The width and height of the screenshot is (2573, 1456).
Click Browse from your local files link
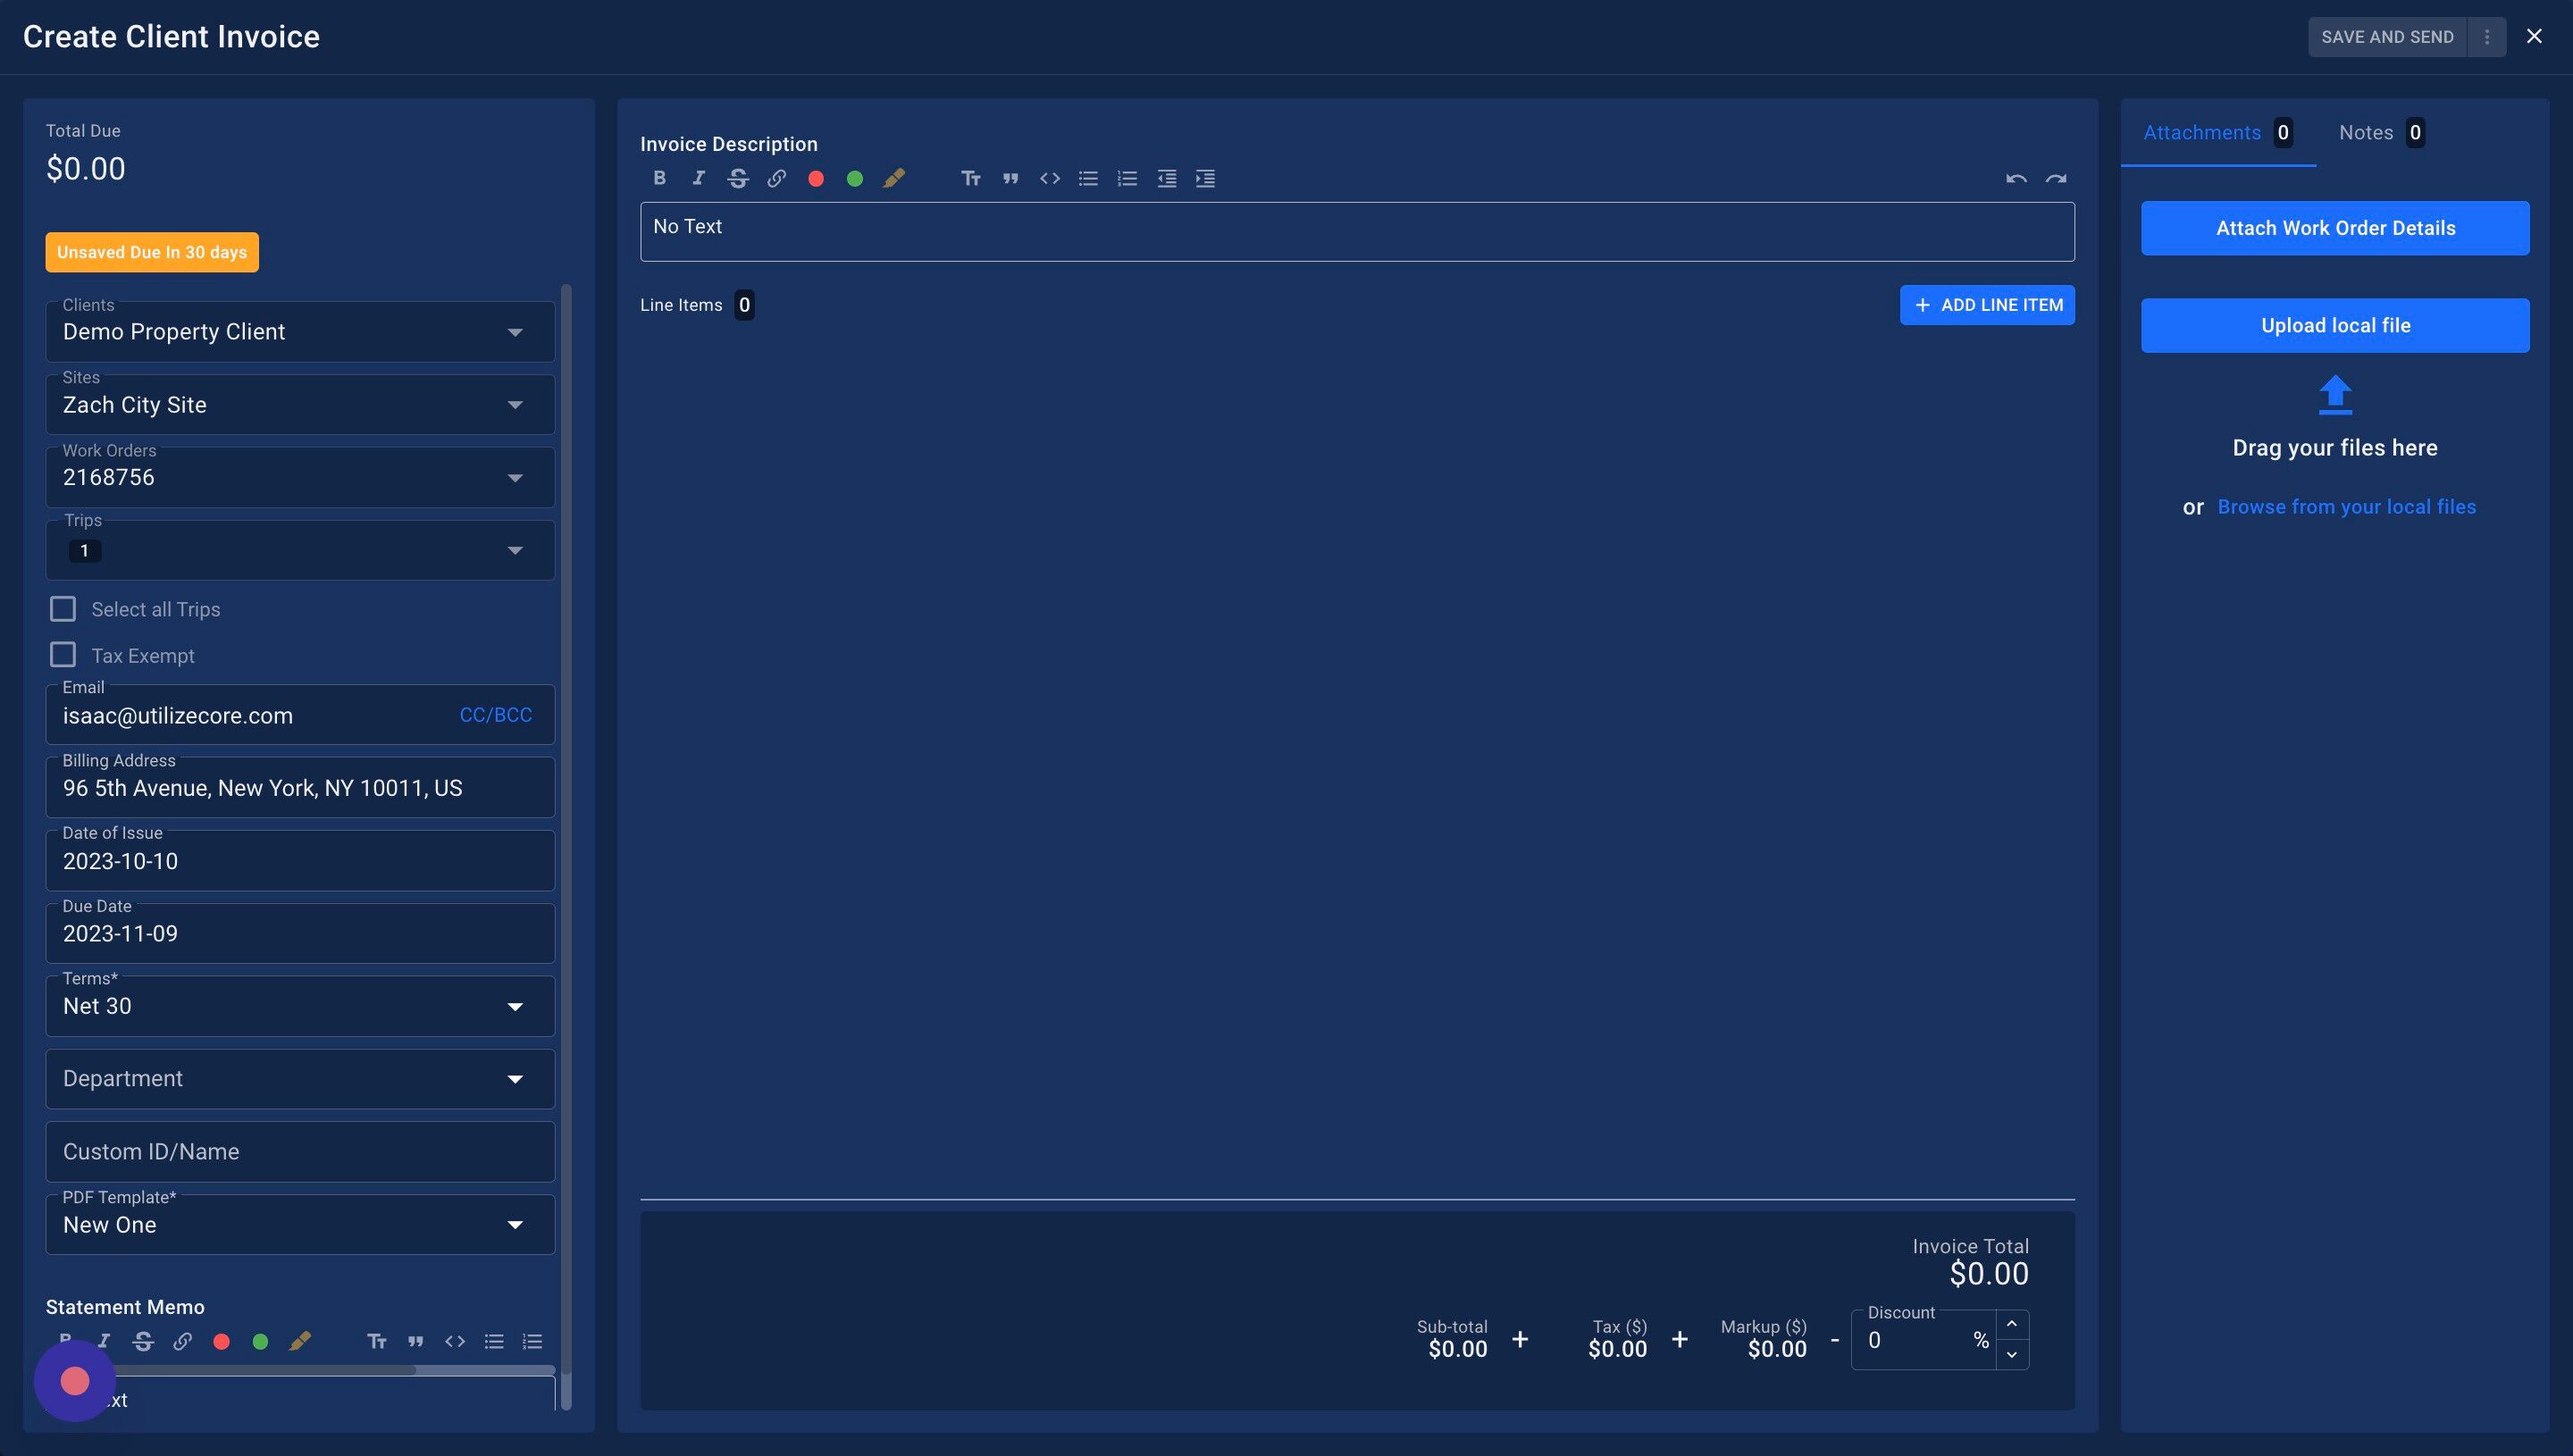(x=2346, y=507)
